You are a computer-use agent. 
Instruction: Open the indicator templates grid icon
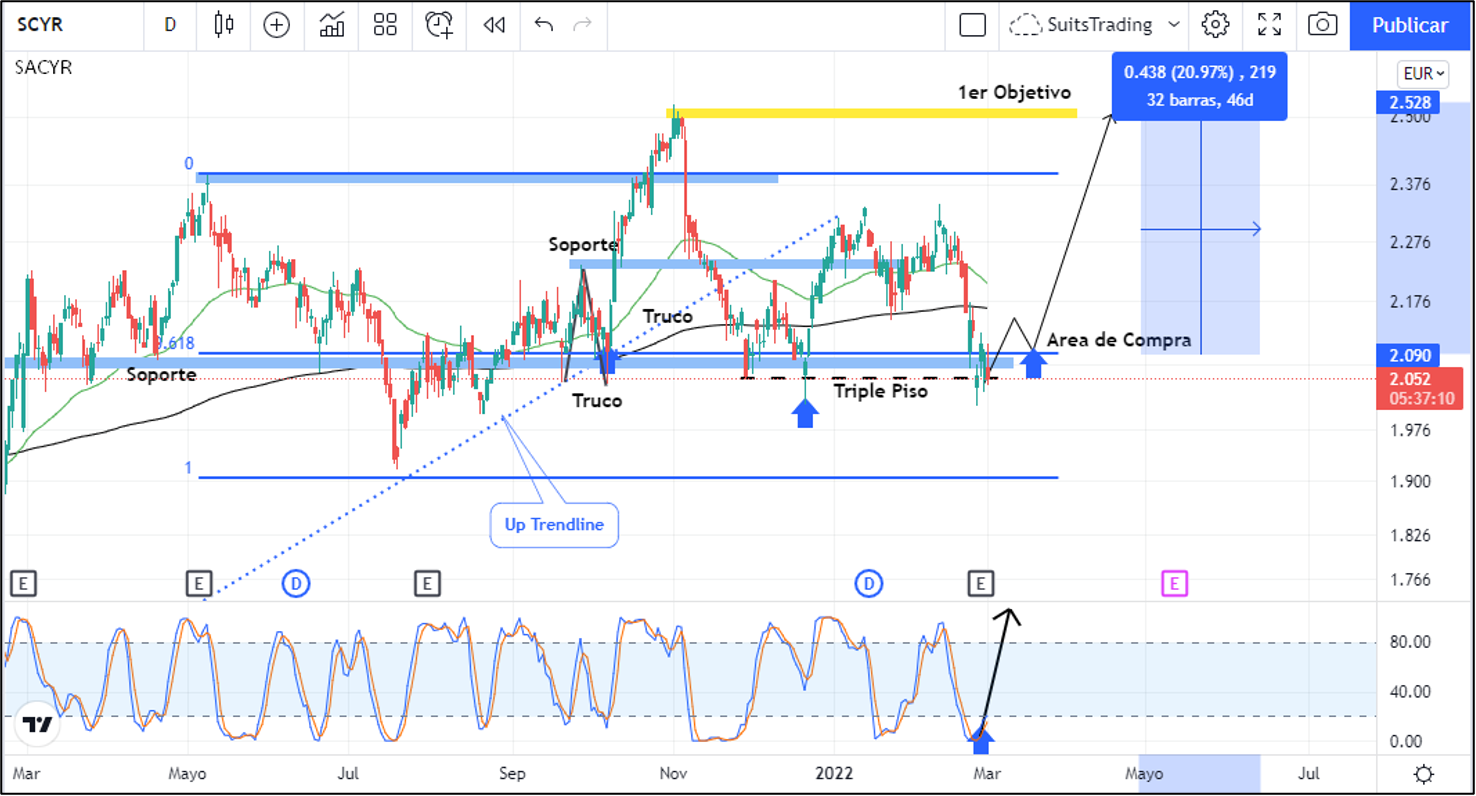click(385, 25)
